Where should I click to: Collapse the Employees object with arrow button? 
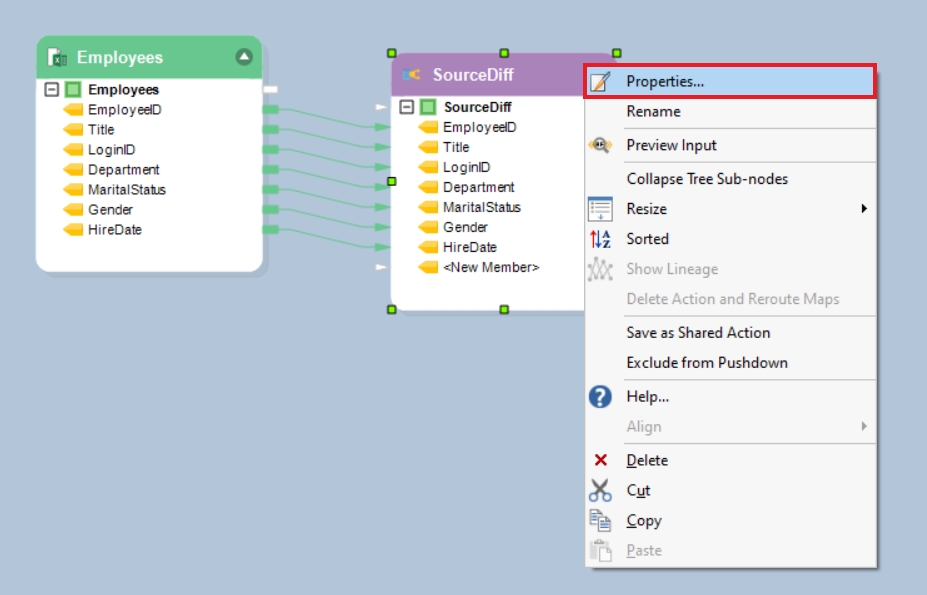click(244, 57)
